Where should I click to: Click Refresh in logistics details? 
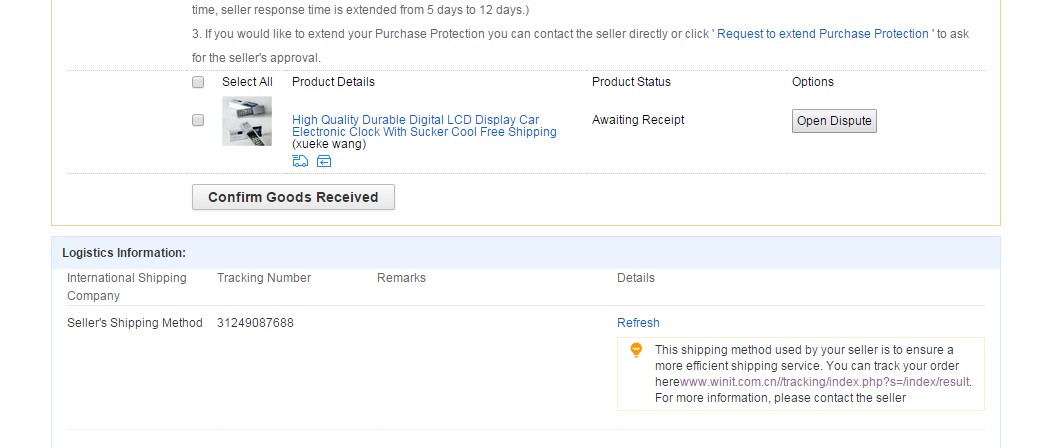pyautogui.click(x=638, y=323)
